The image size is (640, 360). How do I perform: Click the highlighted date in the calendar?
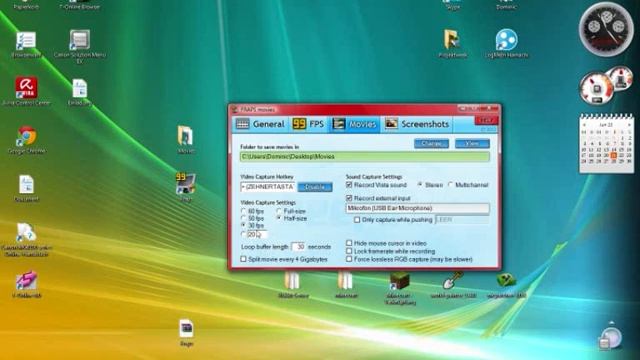613,155
